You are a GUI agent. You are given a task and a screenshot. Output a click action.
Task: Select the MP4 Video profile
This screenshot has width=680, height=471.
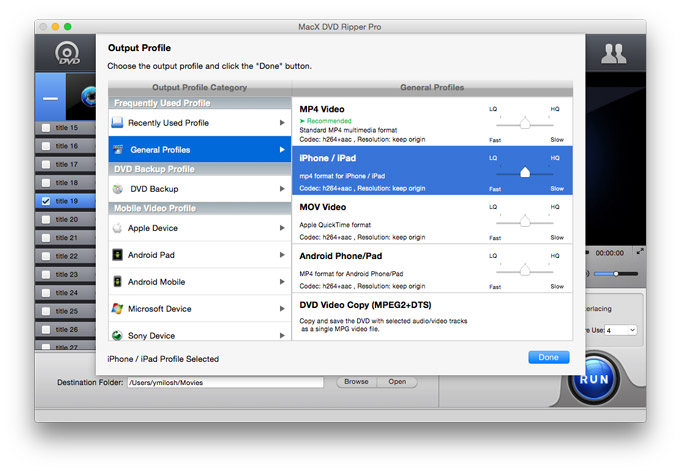click(432, 122)
